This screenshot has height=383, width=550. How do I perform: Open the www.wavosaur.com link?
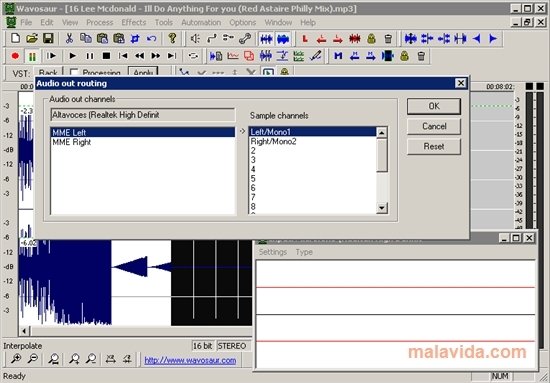[190, 360]
